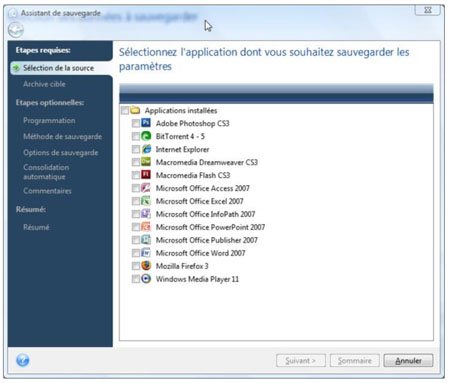Click the Macromedia Dreamweaver CS3 icon
Screen dimensions: 450x383
(x=146, y=162)
